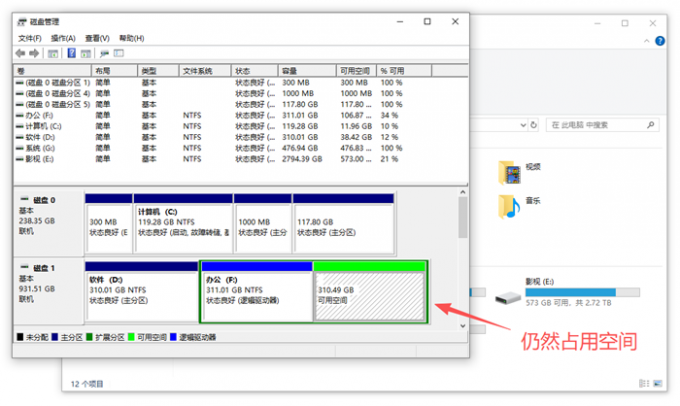Open the 视频 folder in File Explorer
The width and height of the screenshot is (680, 406).
coord(510,172)
